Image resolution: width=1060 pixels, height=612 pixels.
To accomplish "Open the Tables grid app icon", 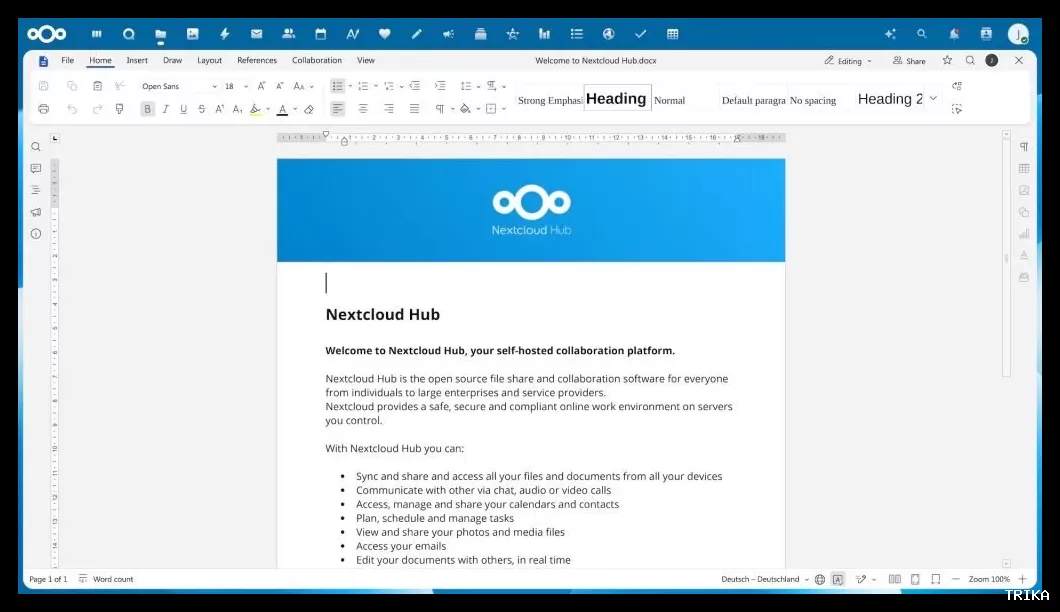I will (x=673, y=34).
